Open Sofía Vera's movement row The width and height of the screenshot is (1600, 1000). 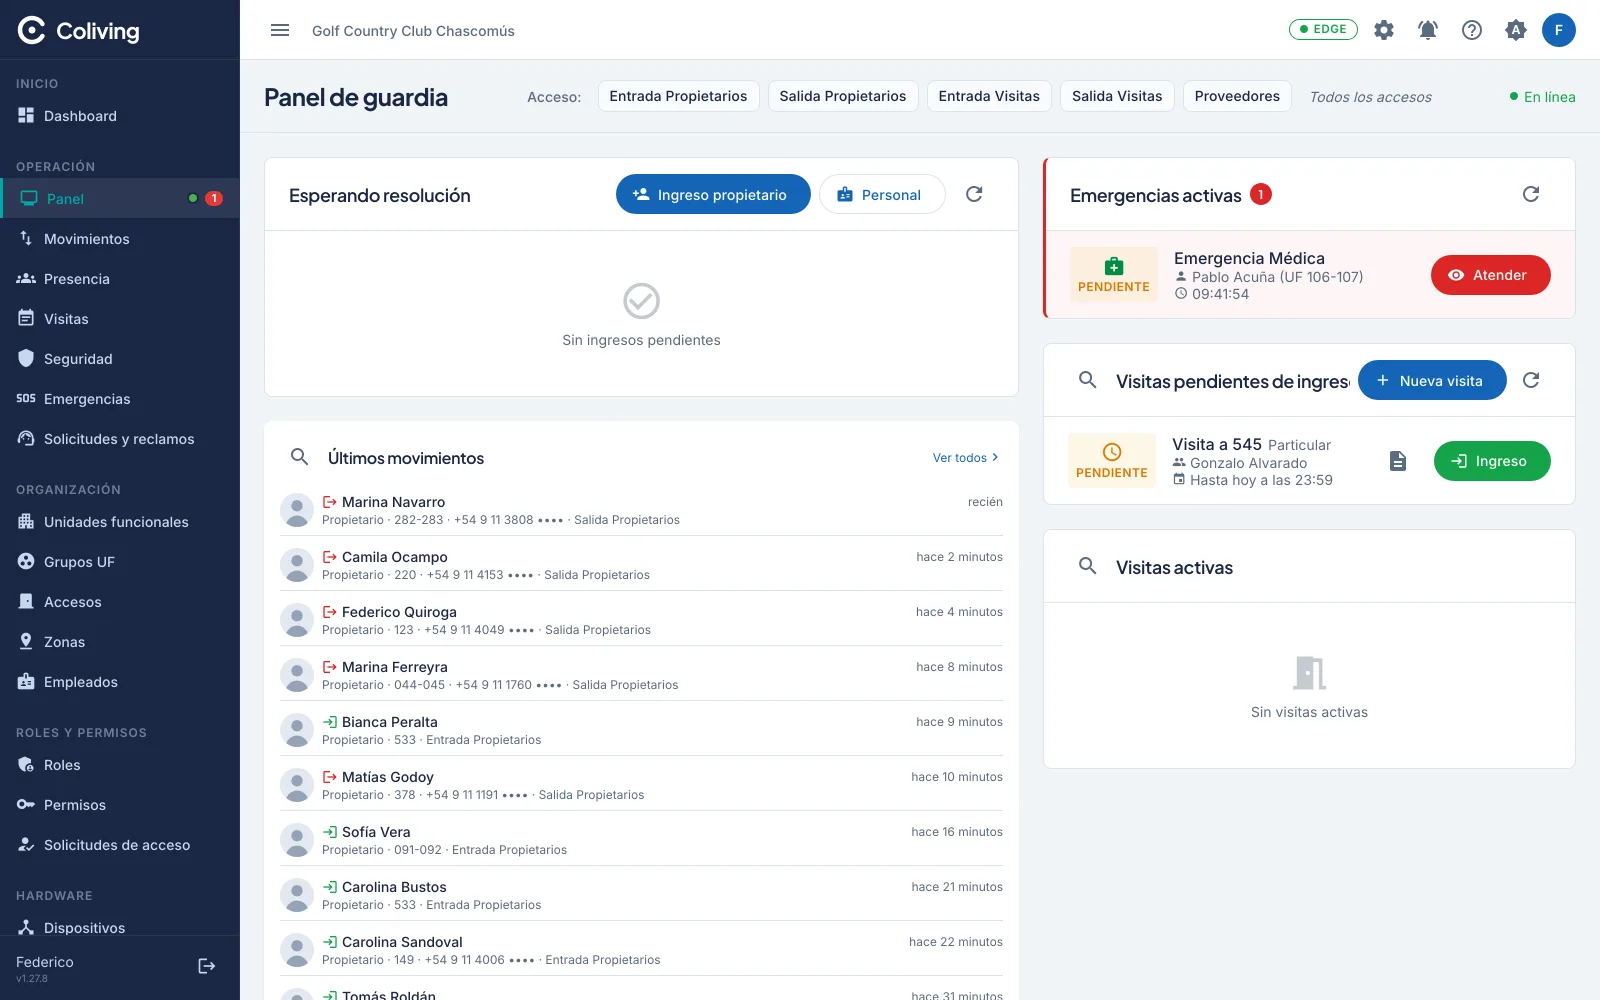(x=641, y=840)
